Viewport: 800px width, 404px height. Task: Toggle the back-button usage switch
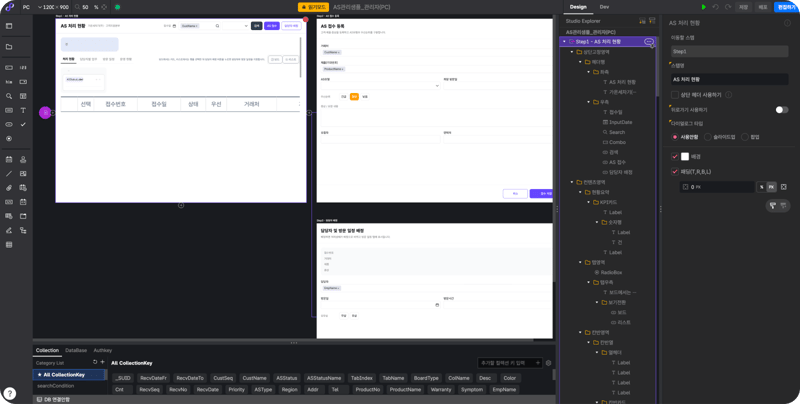782,110
